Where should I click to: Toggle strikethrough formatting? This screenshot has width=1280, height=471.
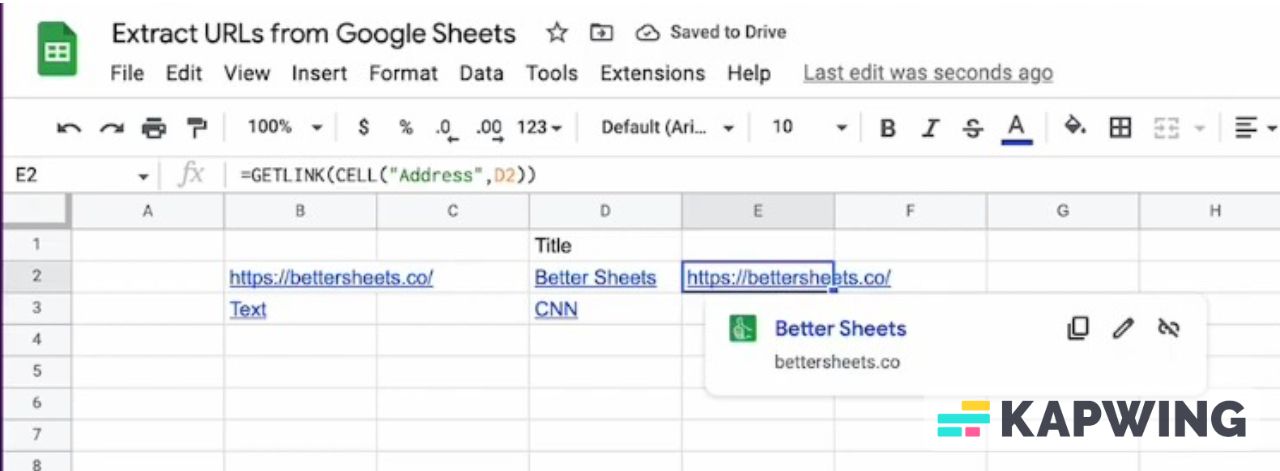click(973, 128)
